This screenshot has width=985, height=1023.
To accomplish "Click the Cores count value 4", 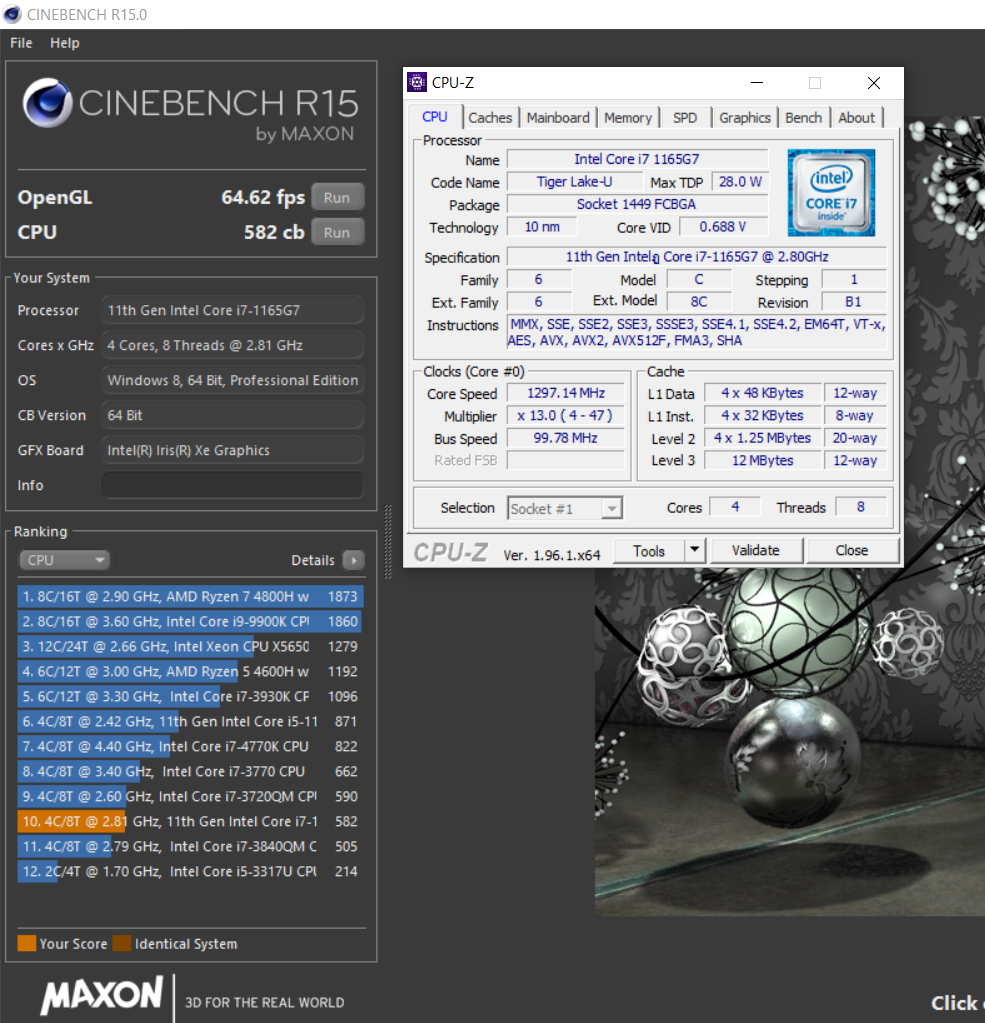I will (x=735, y=507).
